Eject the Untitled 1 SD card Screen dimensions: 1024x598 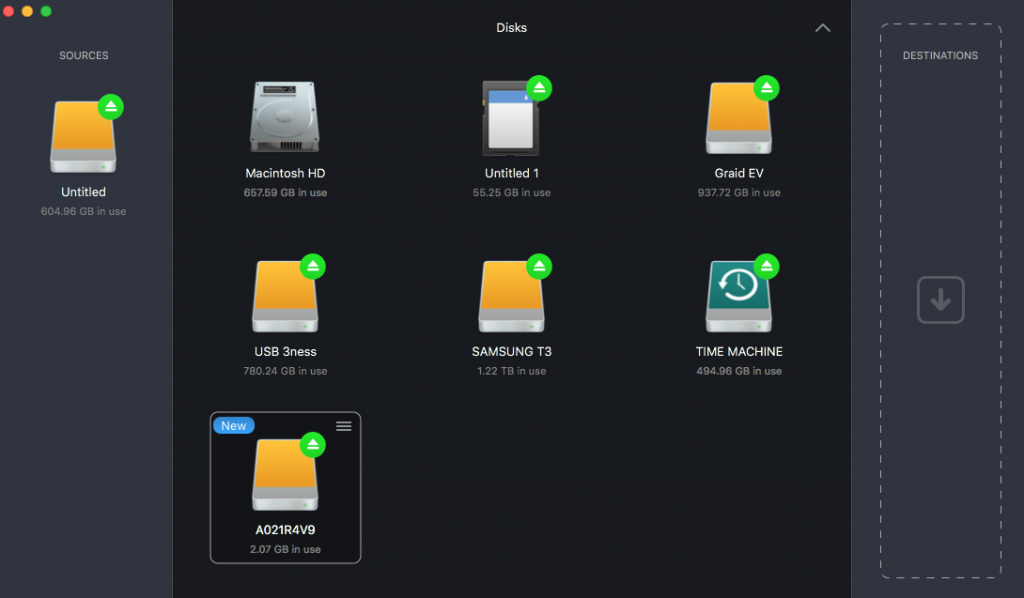540,87
